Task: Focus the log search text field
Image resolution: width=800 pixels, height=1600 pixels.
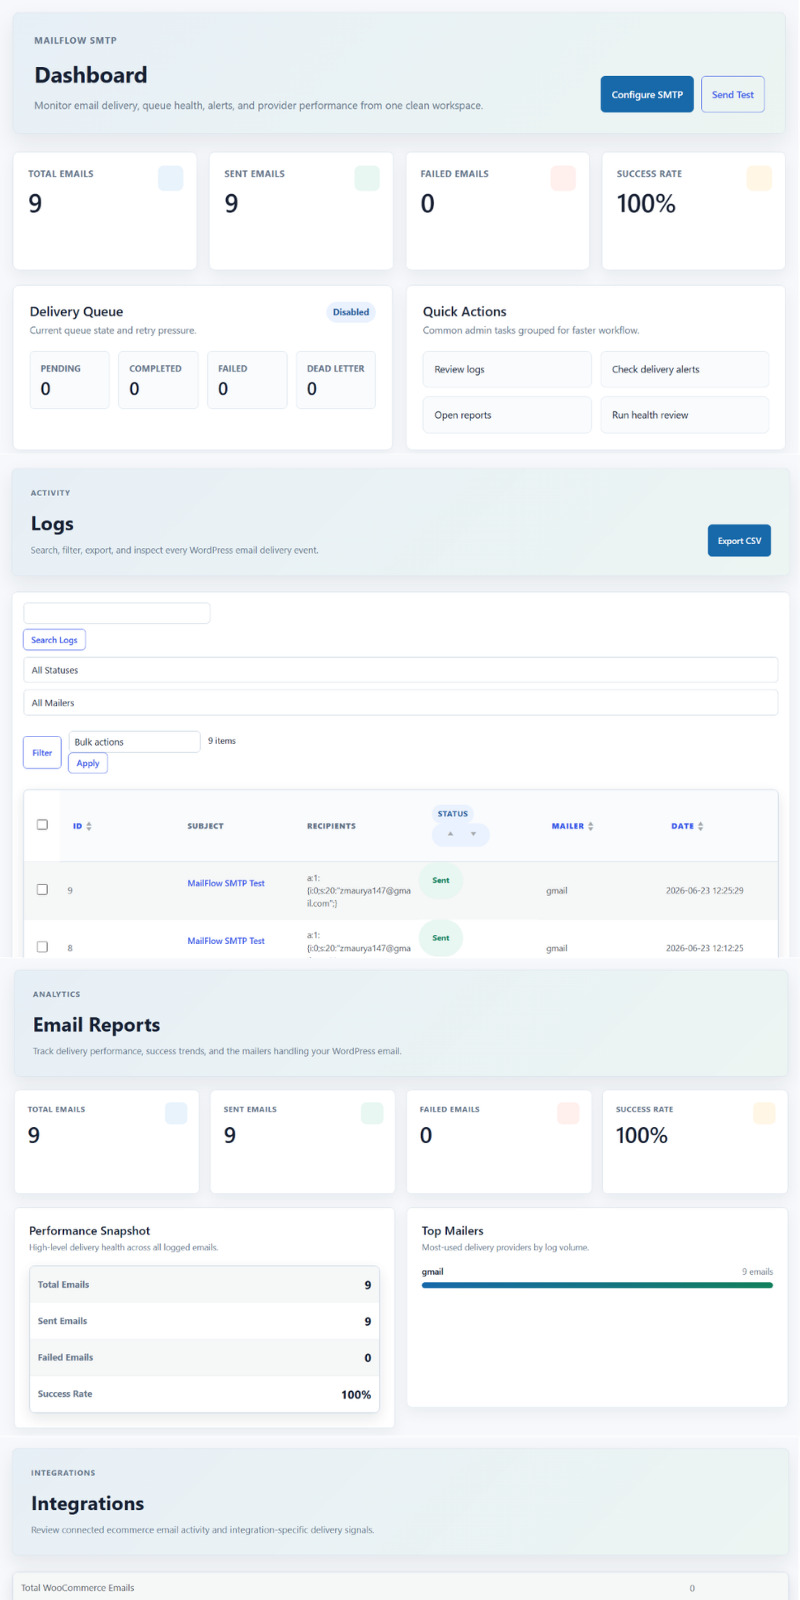Action: [117, 613]
